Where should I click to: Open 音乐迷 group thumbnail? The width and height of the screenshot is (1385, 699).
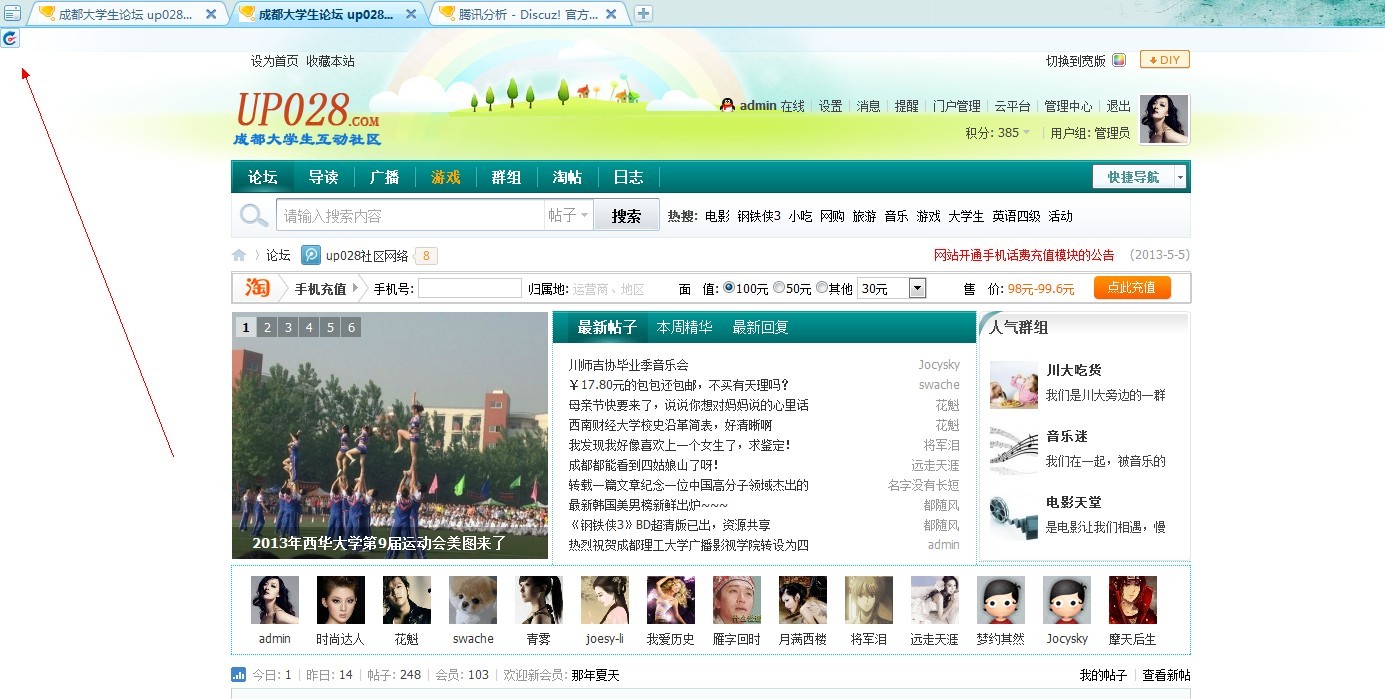1014,451
